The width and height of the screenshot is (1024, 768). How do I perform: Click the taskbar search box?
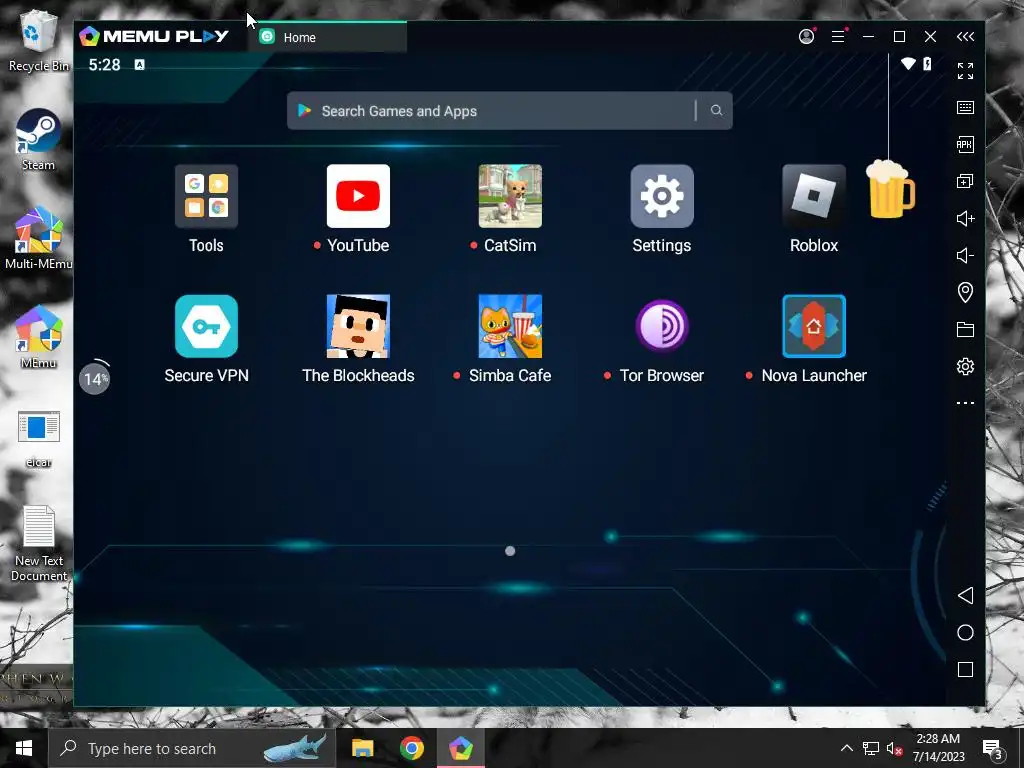192,748
